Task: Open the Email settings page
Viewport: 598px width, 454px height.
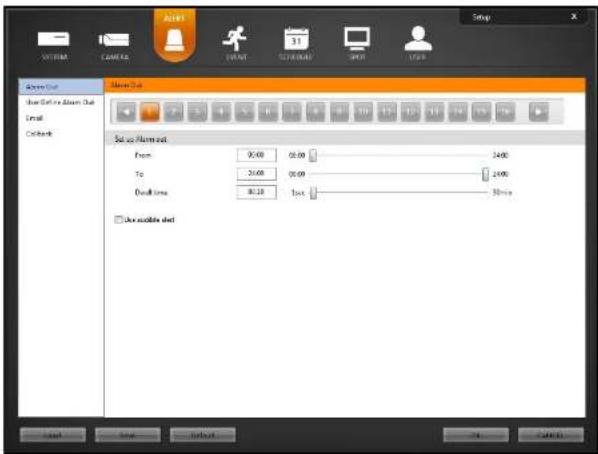Action: point(34,118)
